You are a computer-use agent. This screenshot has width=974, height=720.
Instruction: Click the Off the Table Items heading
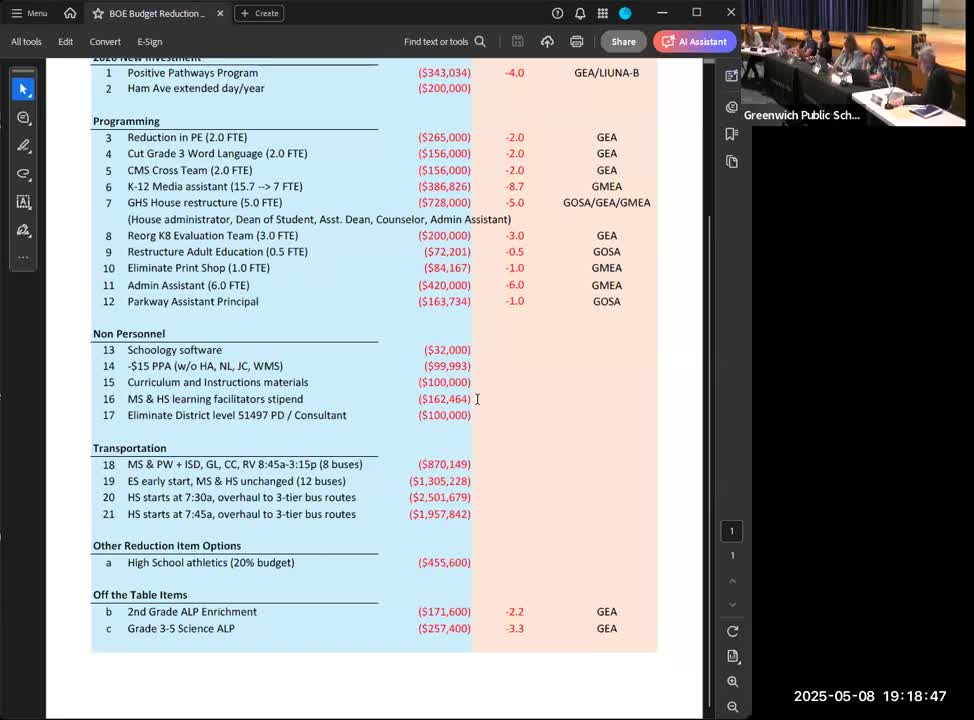[x=140, y=595]
